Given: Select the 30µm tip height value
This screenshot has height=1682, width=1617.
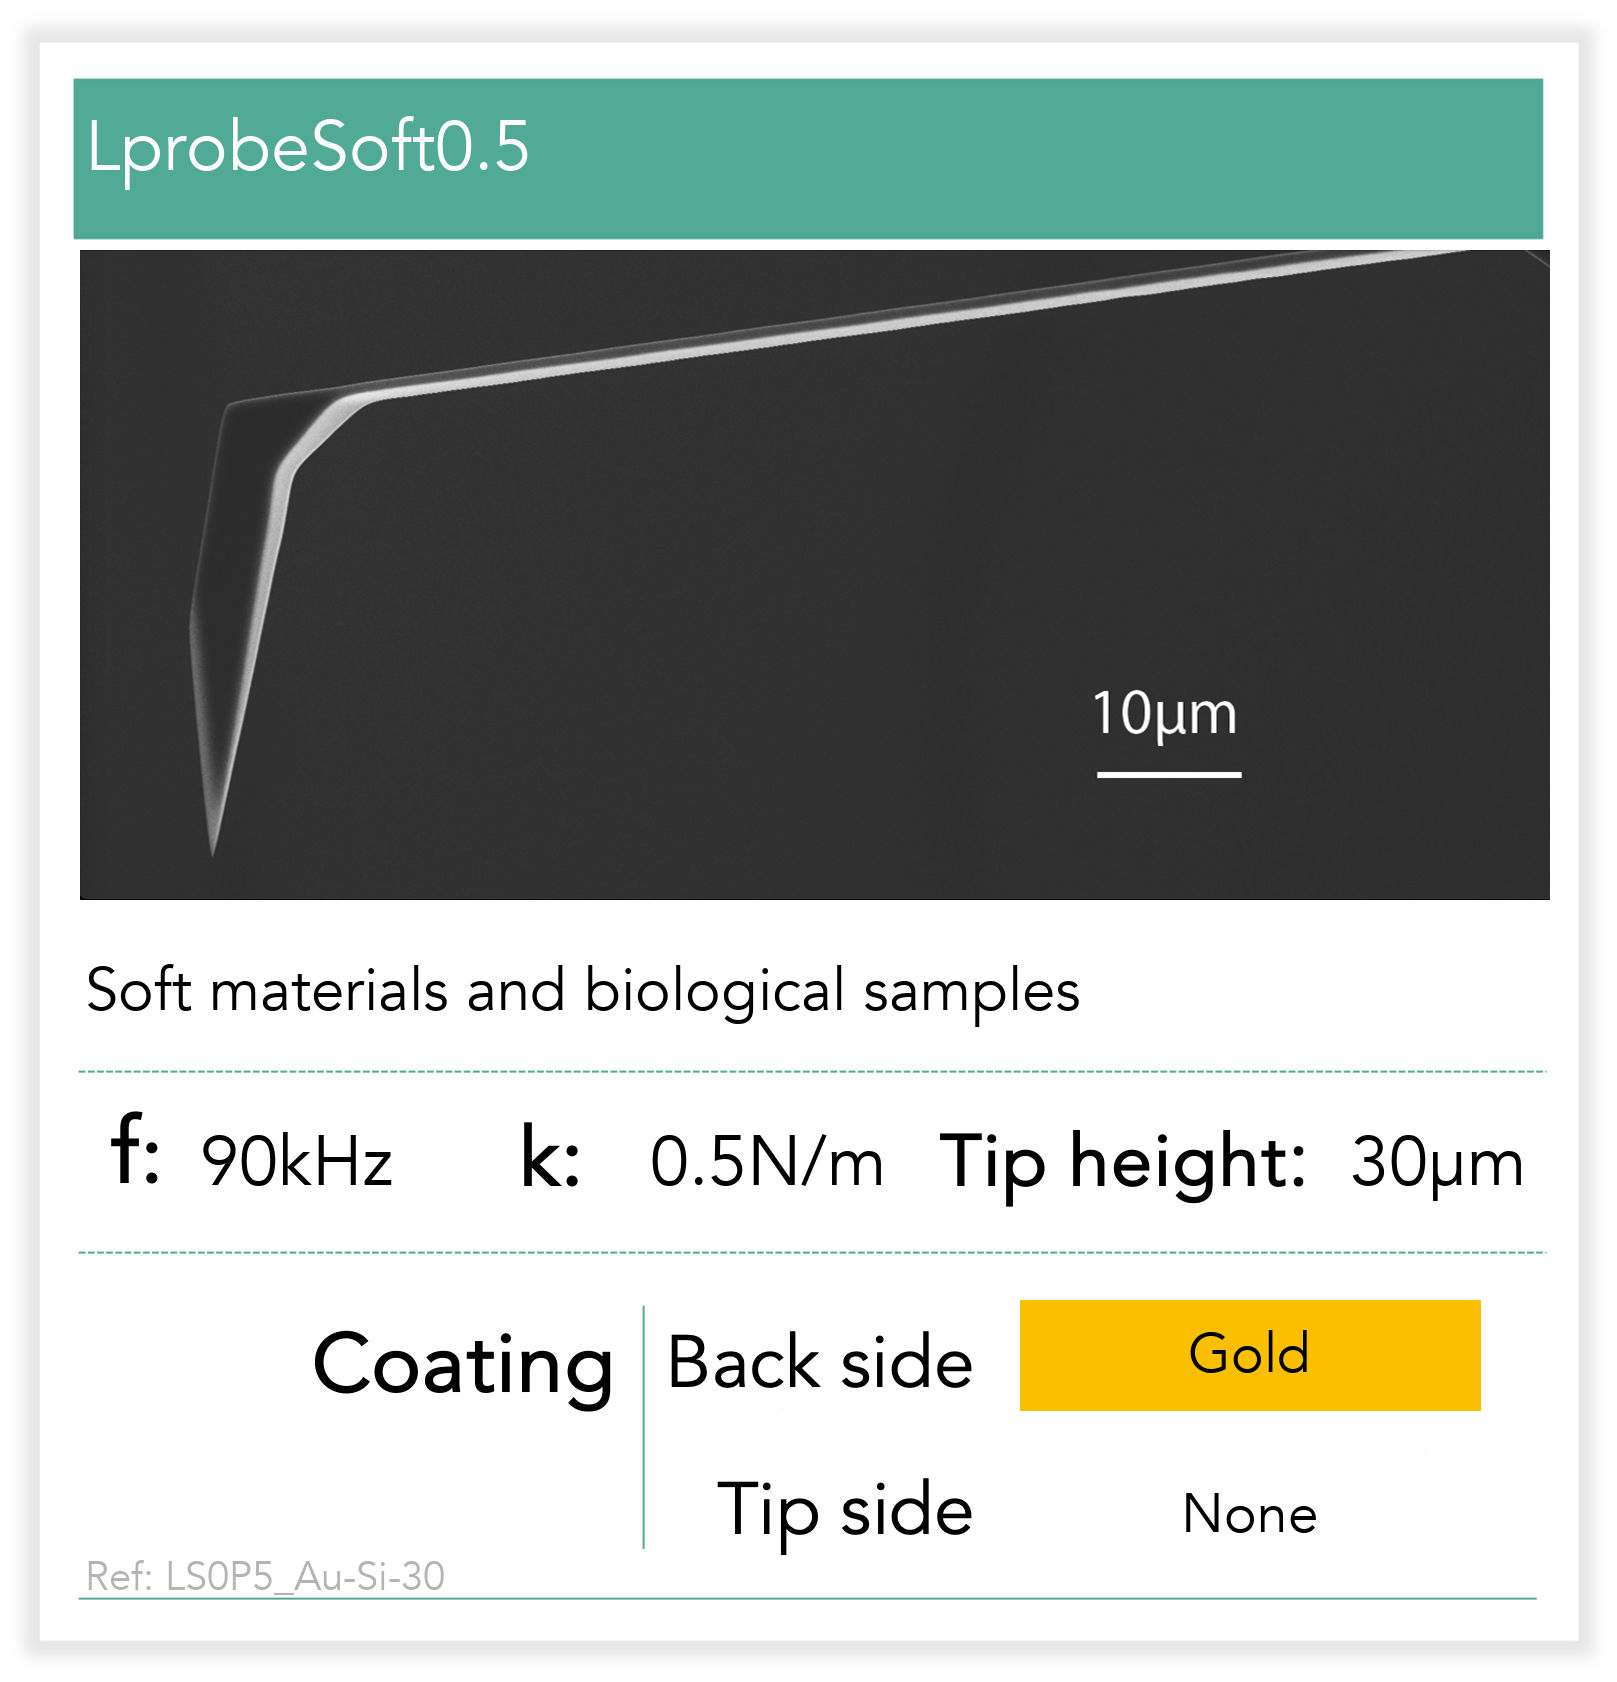Looking at the screenshot, I should 1437,1163.
